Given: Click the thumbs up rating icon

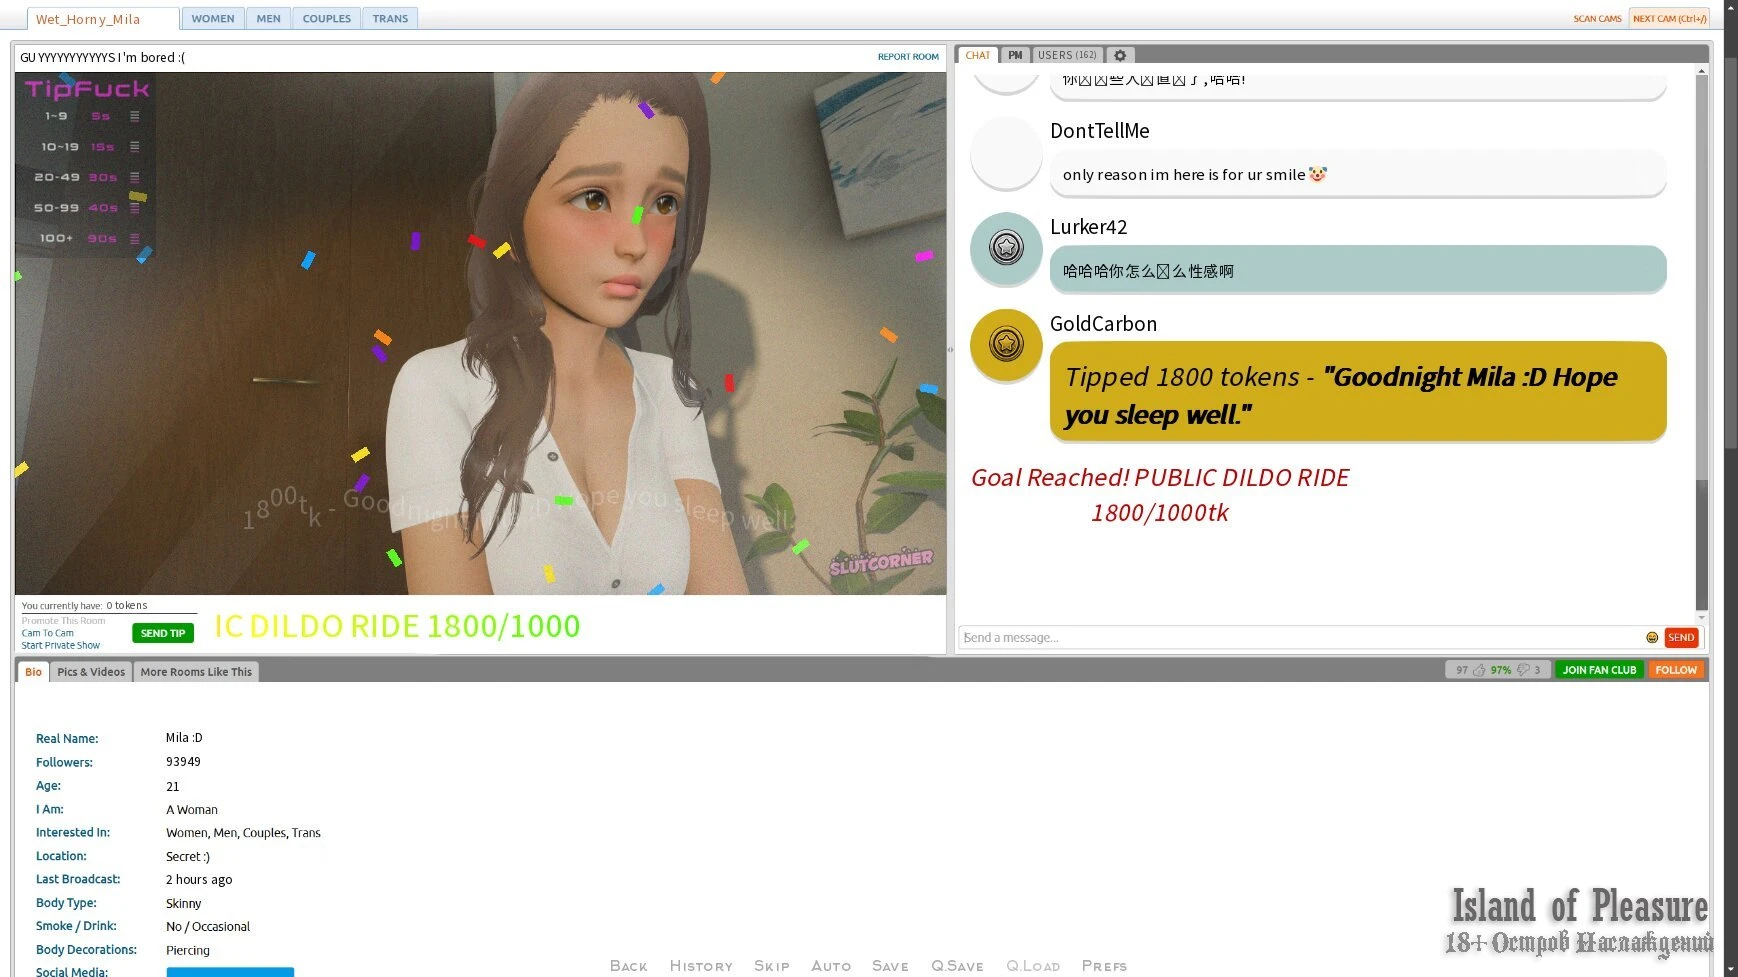Looking at the screenshot, I should [1479, 670].
